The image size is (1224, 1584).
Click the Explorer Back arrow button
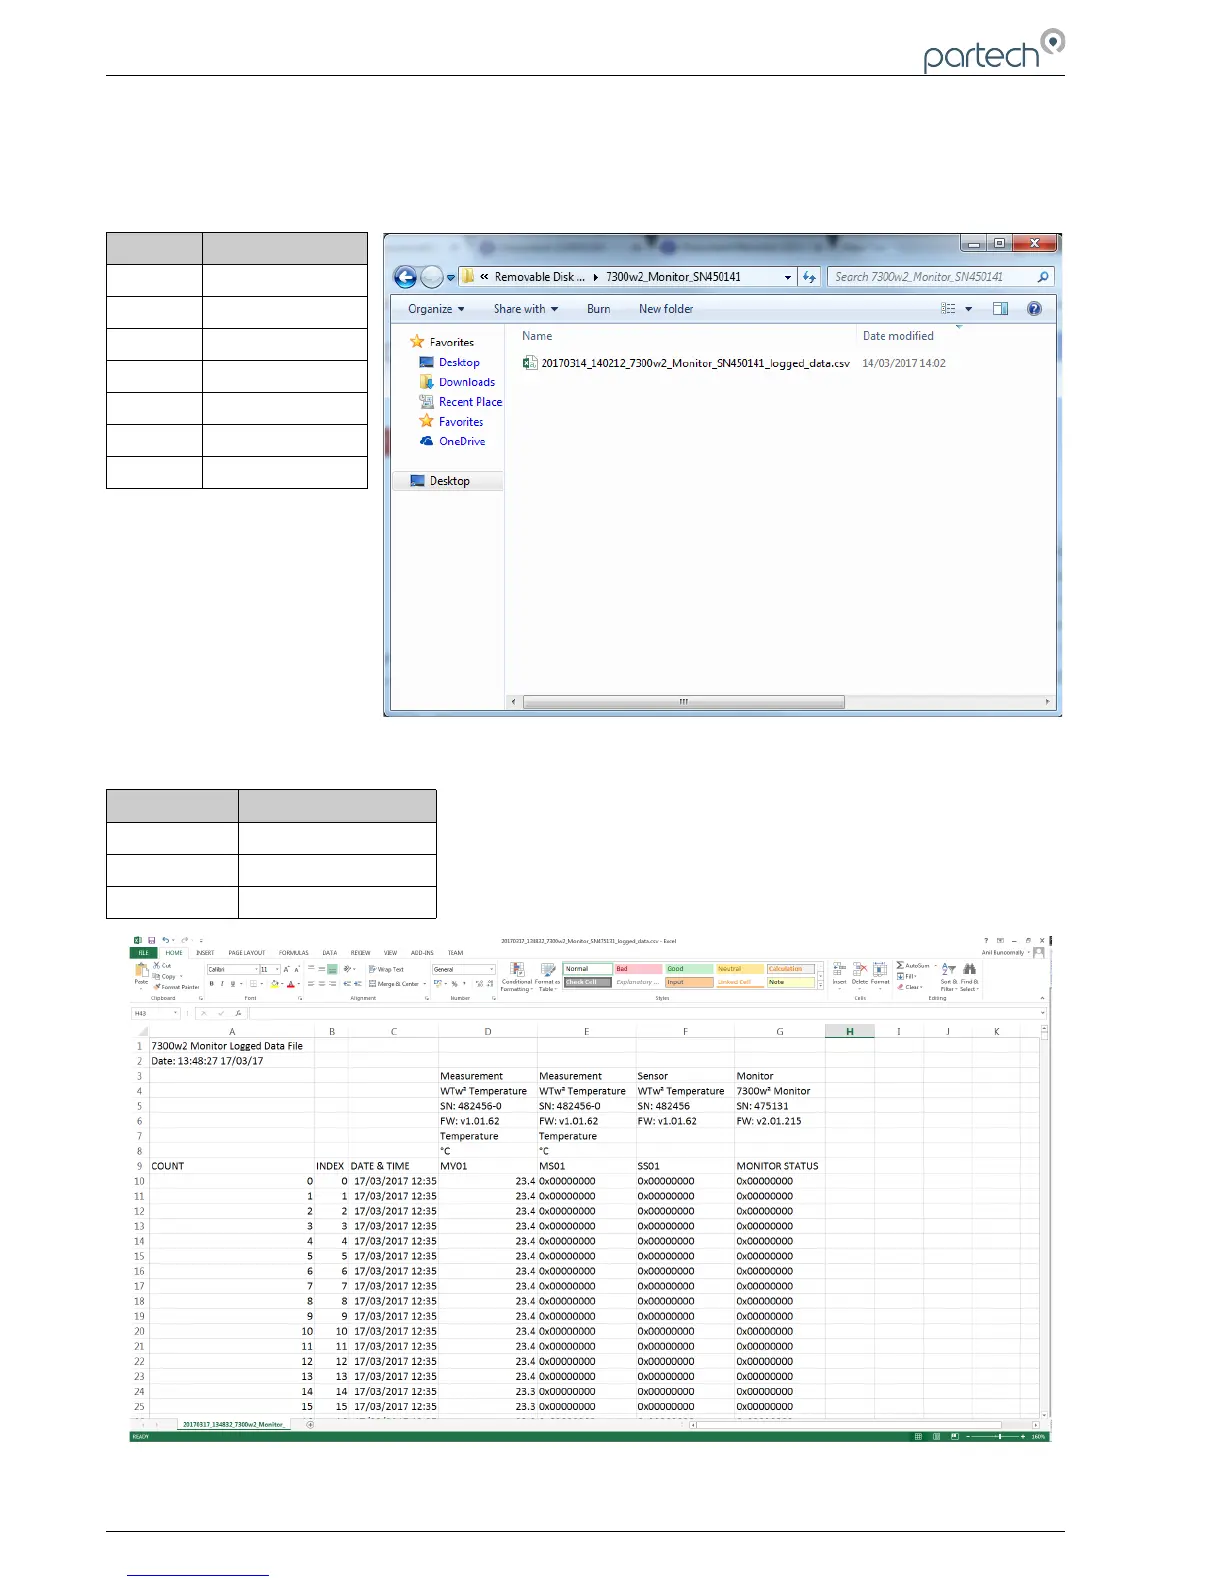coord(405,277)
